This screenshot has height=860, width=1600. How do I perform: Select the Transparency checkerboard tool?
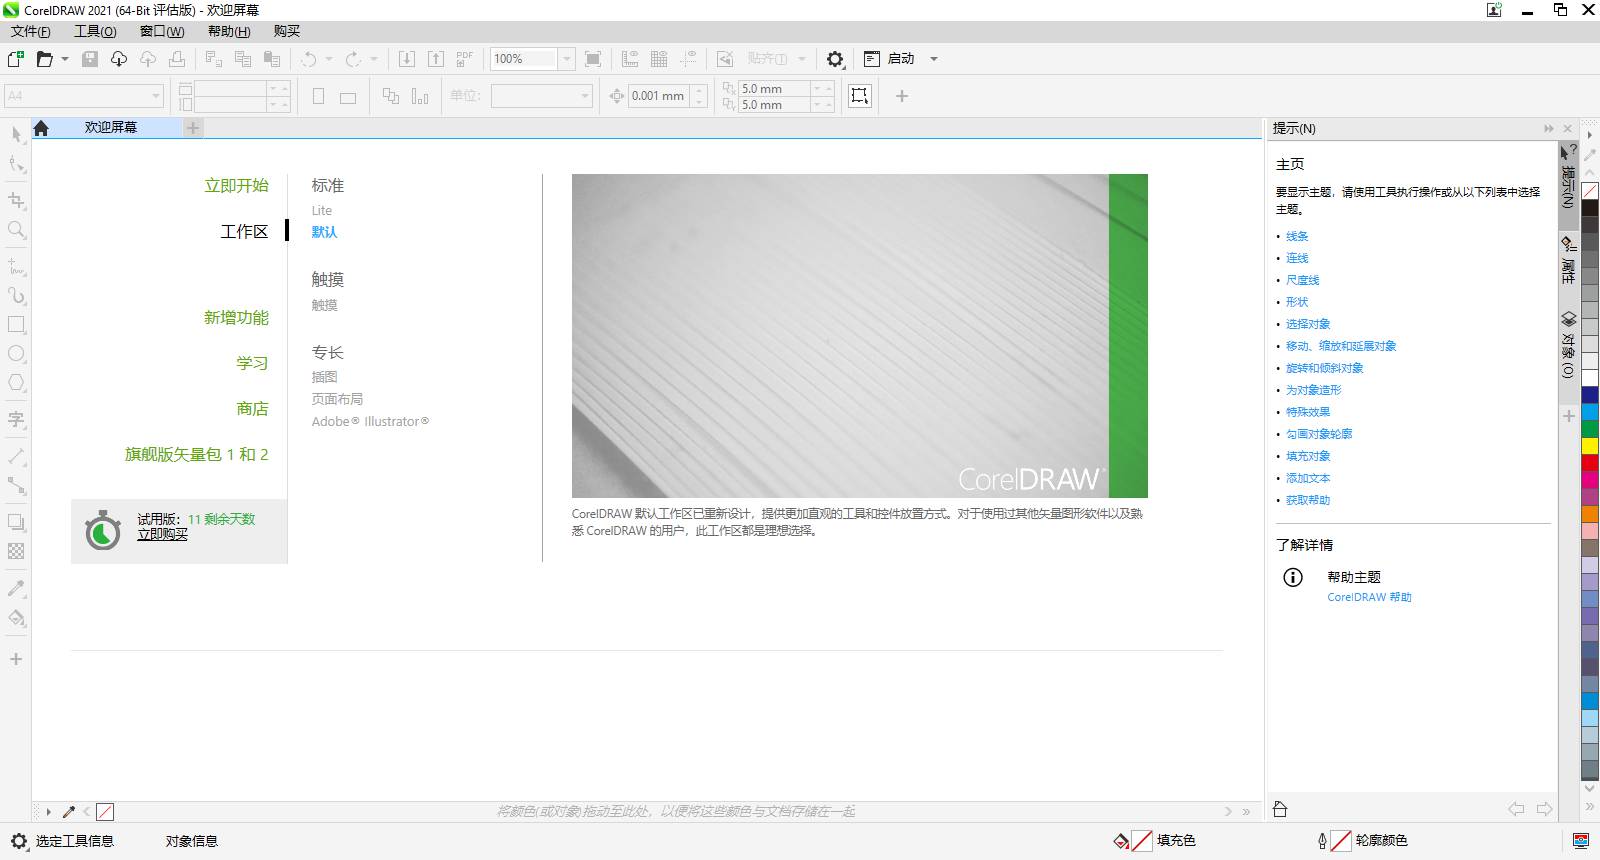[x=16, y=551]
